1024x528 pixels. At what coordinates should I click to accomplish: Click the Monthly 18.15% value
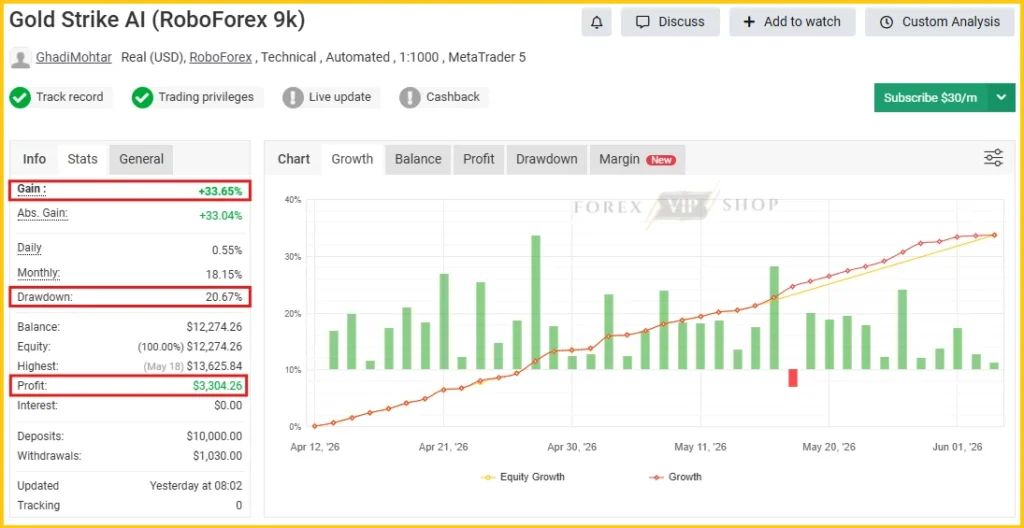pyautogui.click(x=224, y=274)
